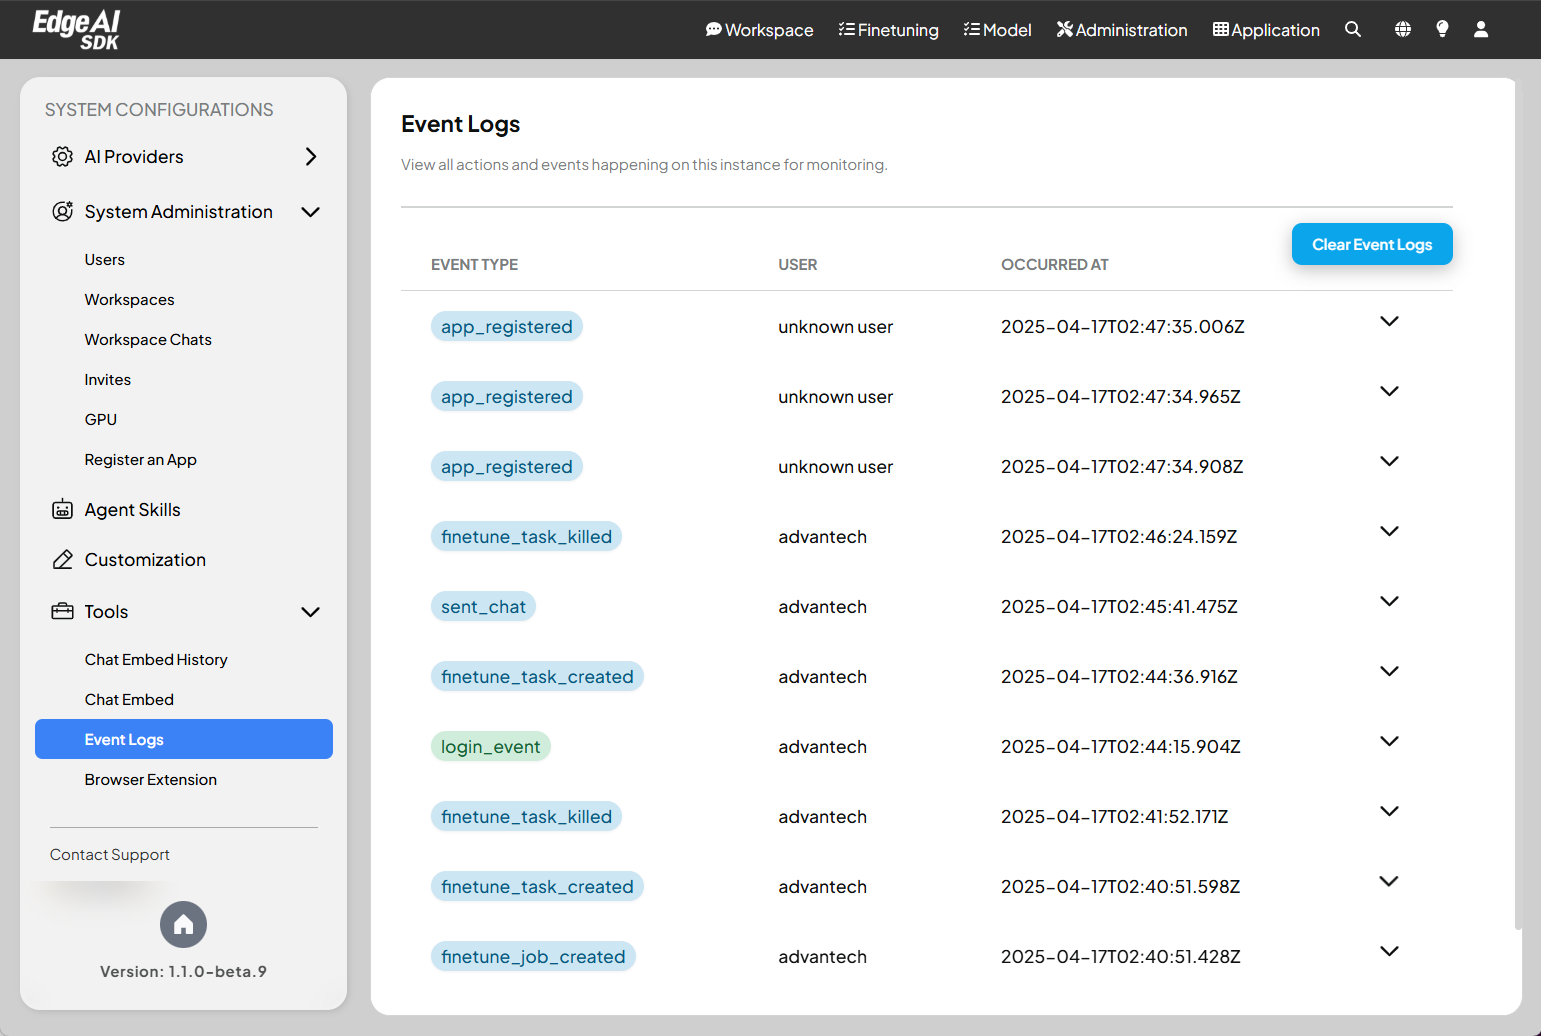Image resolution: width=1541 pixels, height=1036 pixels.
Task: Click the AI Providers gear icon
Action: click(62, 157)
